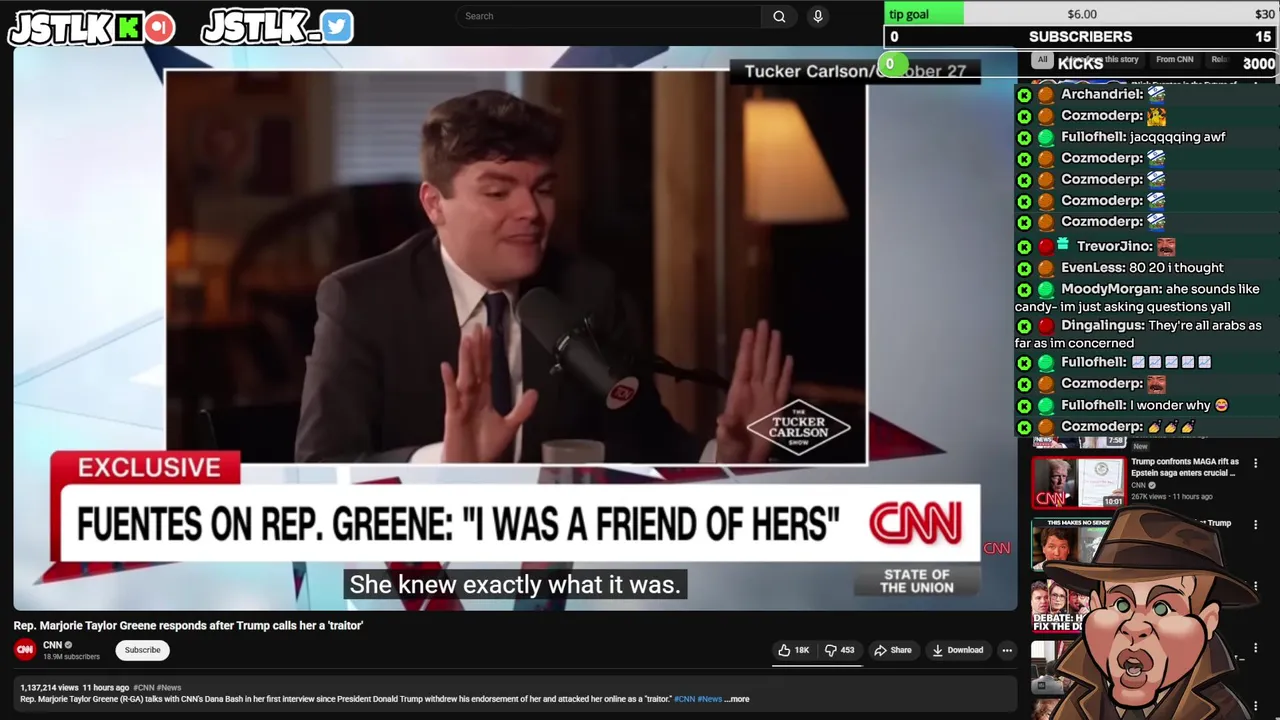Click the X icon beside Fullofhell's 'I wonder why' message
Screen dimensions: 1280x720
coord(1024,406)
